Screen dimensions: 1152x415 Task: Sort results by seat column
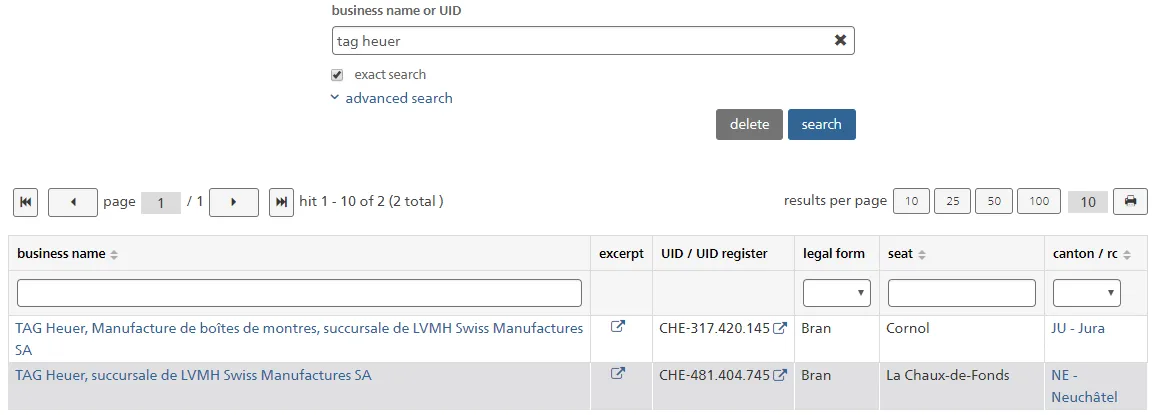click(x=922, y=254)
